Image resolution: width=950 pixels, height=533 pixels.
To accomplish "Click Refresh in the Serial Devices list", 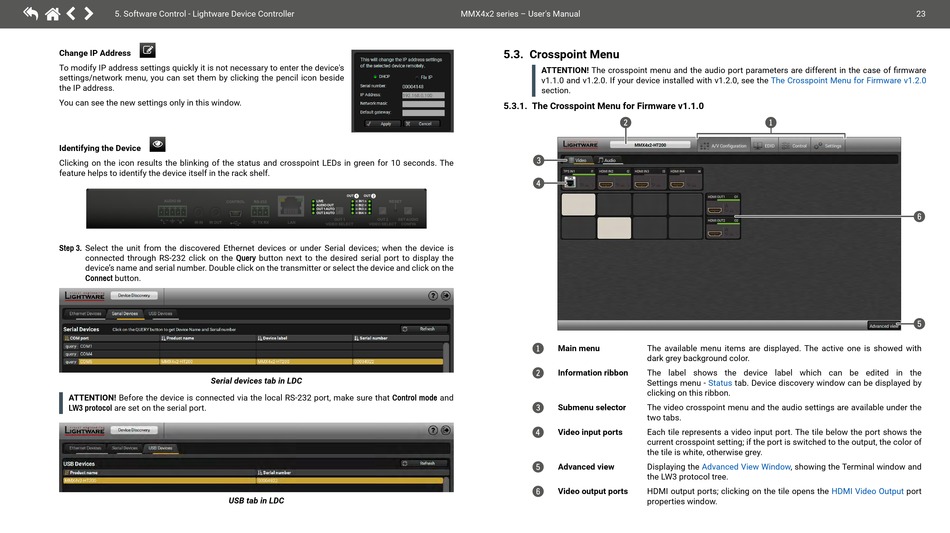I will (423, 329).
